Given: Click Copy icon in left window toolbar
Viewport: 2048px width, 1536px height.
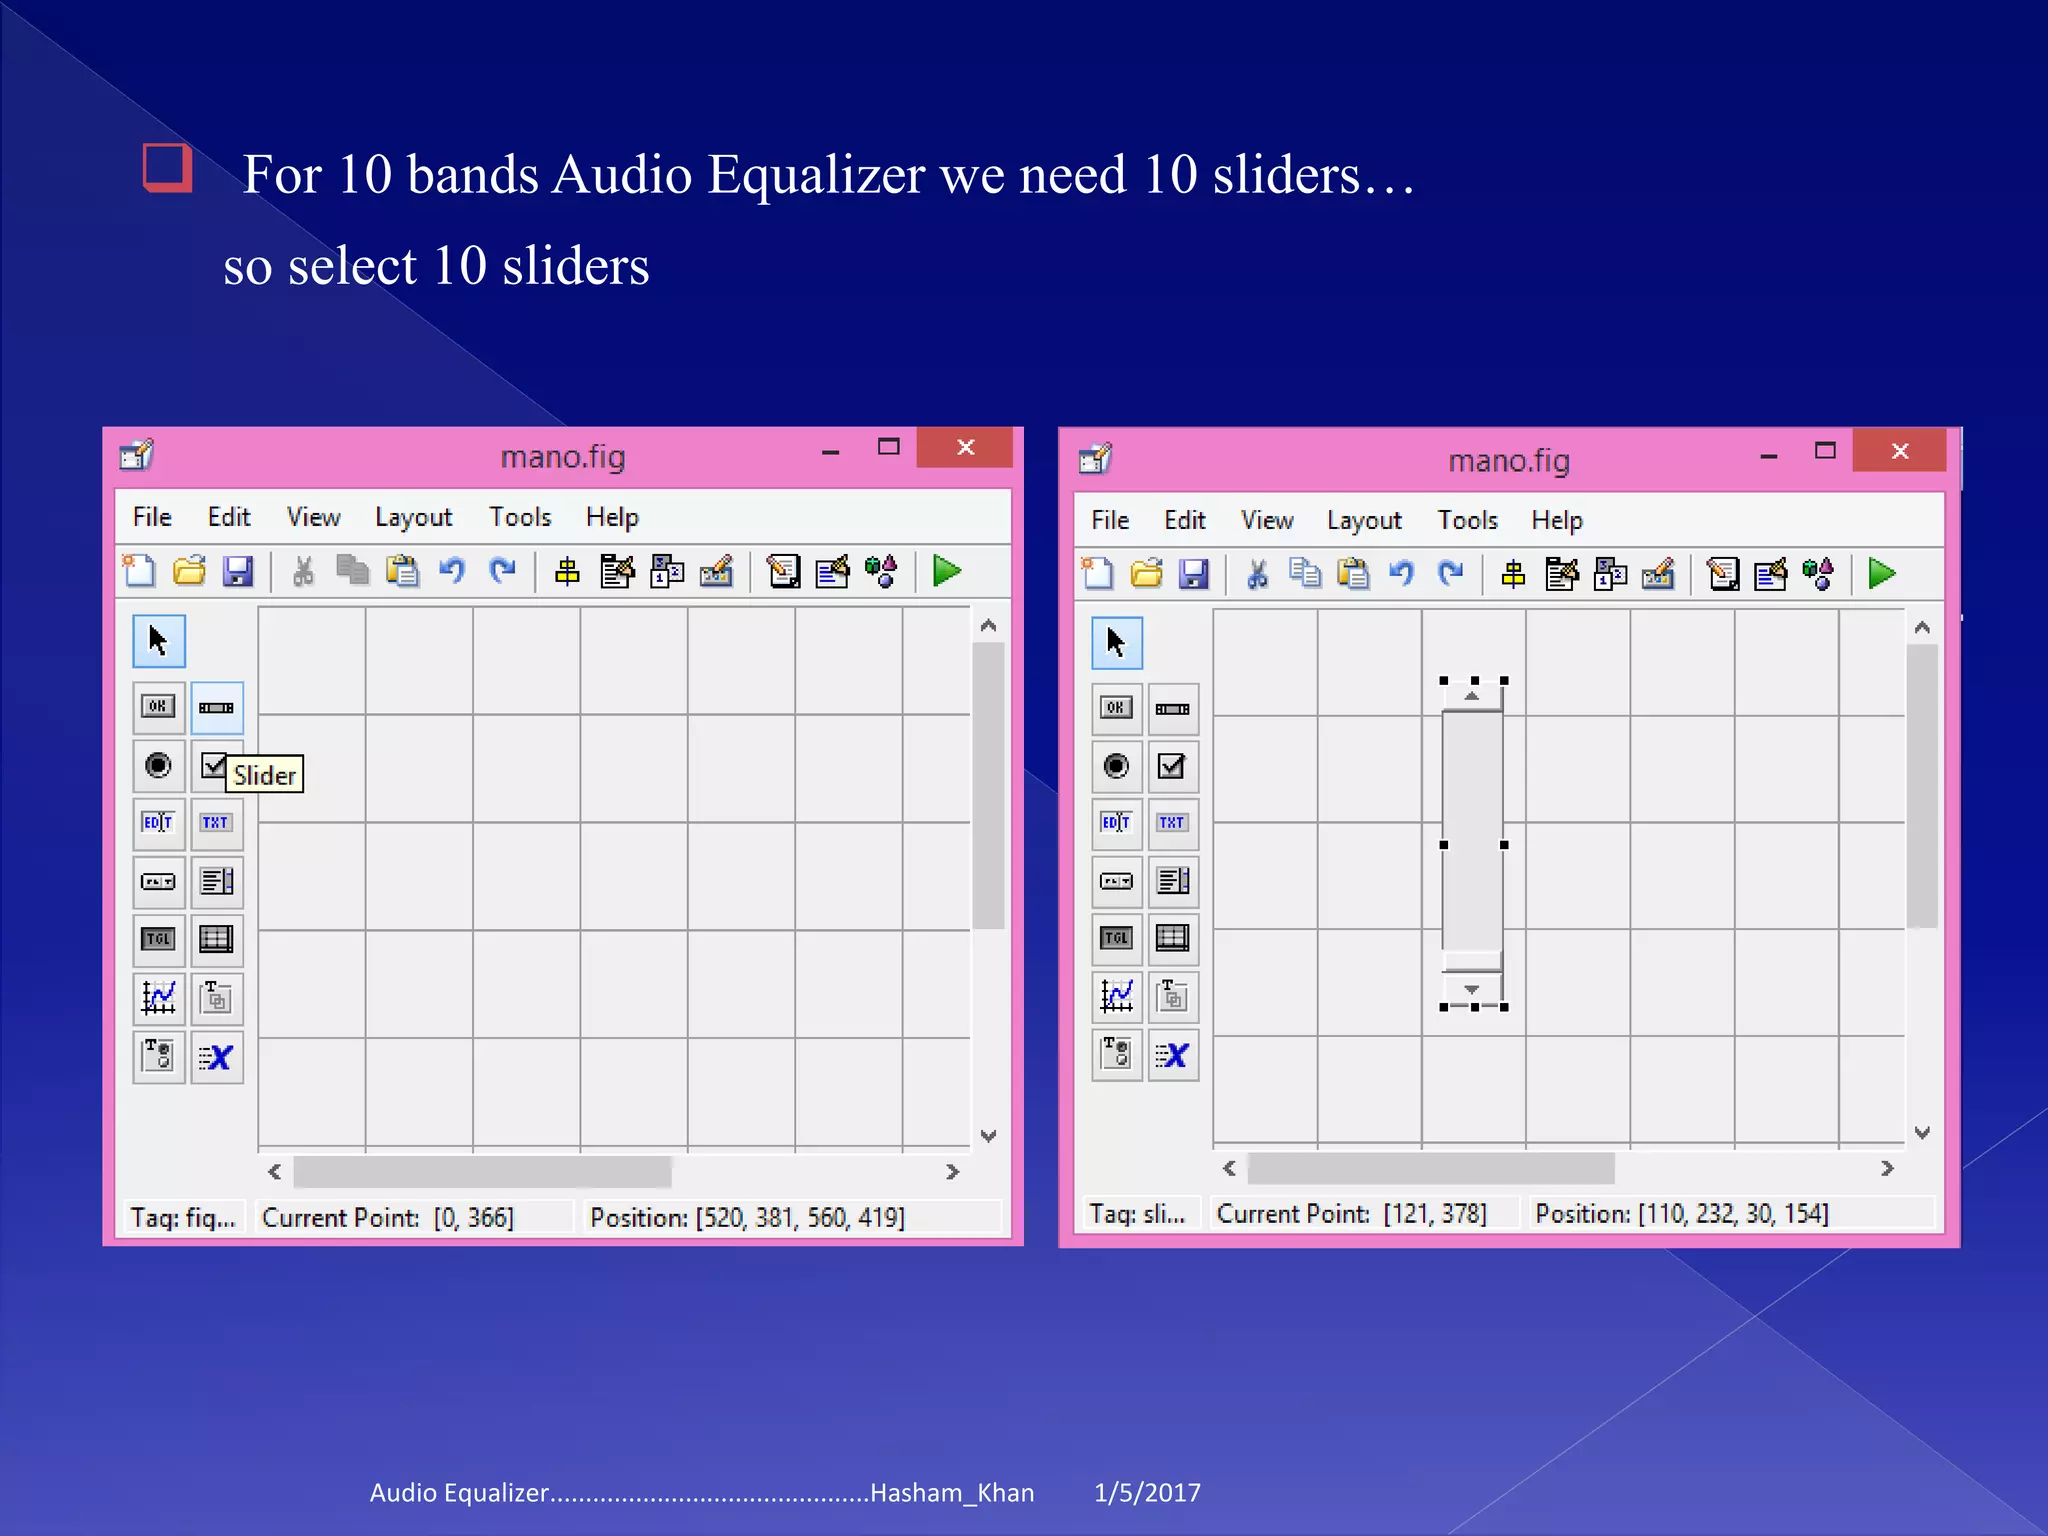Looking at the screenshot, I should click(352, 571).
